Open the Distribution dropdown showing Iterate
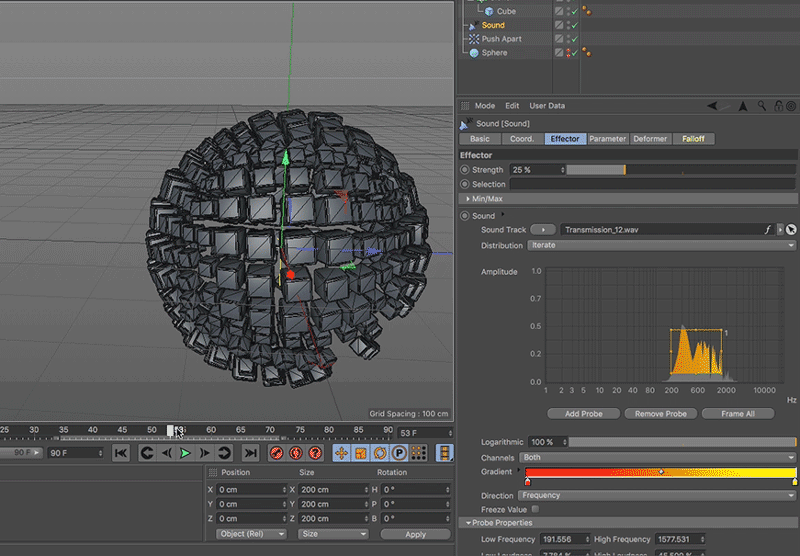 (660, 245)
